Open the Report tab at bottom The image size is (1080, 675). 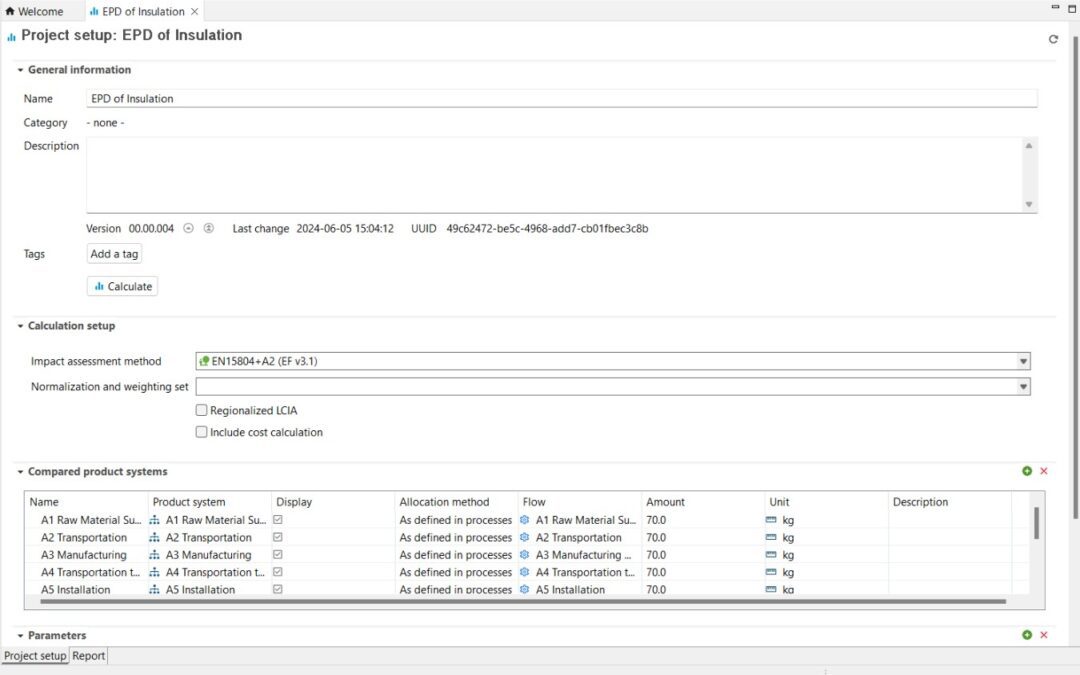click(x=89, y=656)
